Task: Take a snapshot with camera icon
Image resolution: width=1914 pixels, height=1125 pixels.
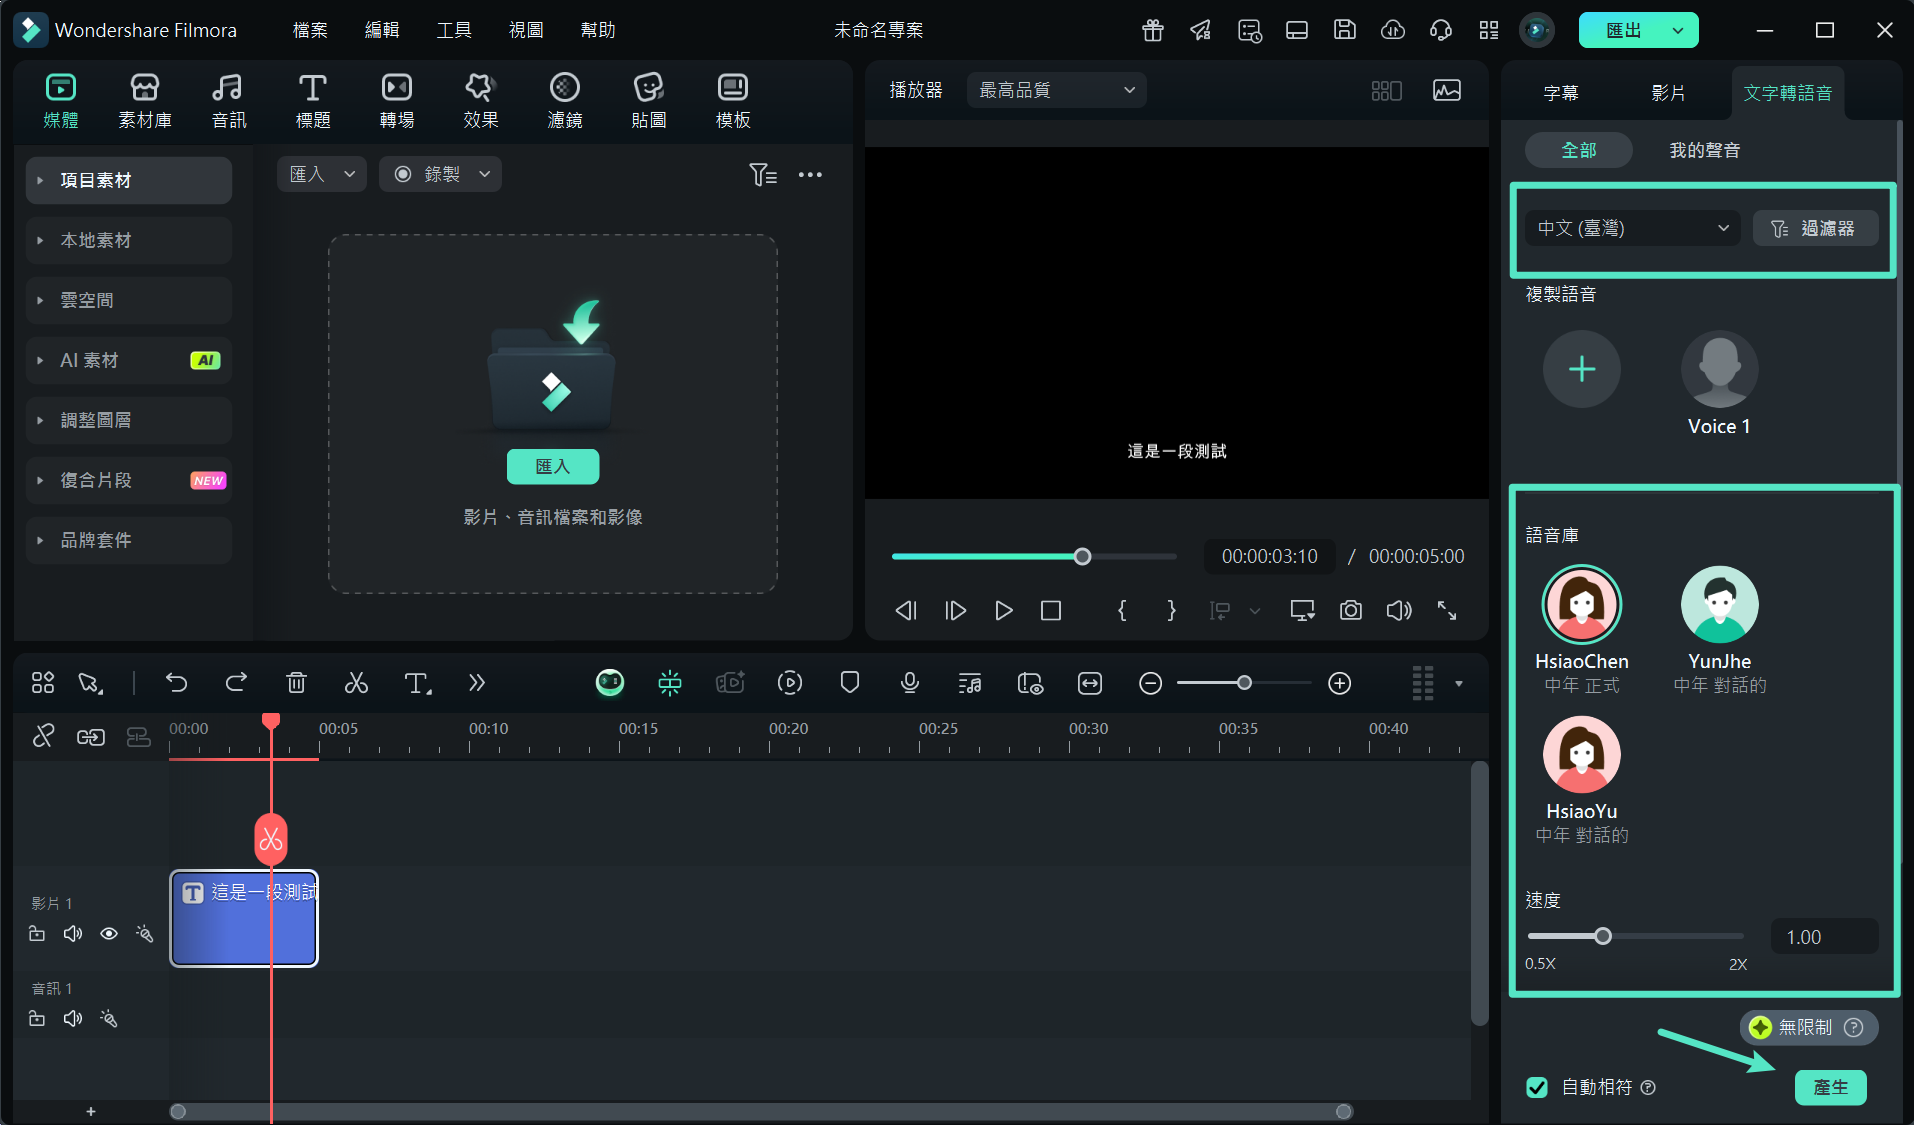Action: pyautogui.click(x=1351, y=610)
